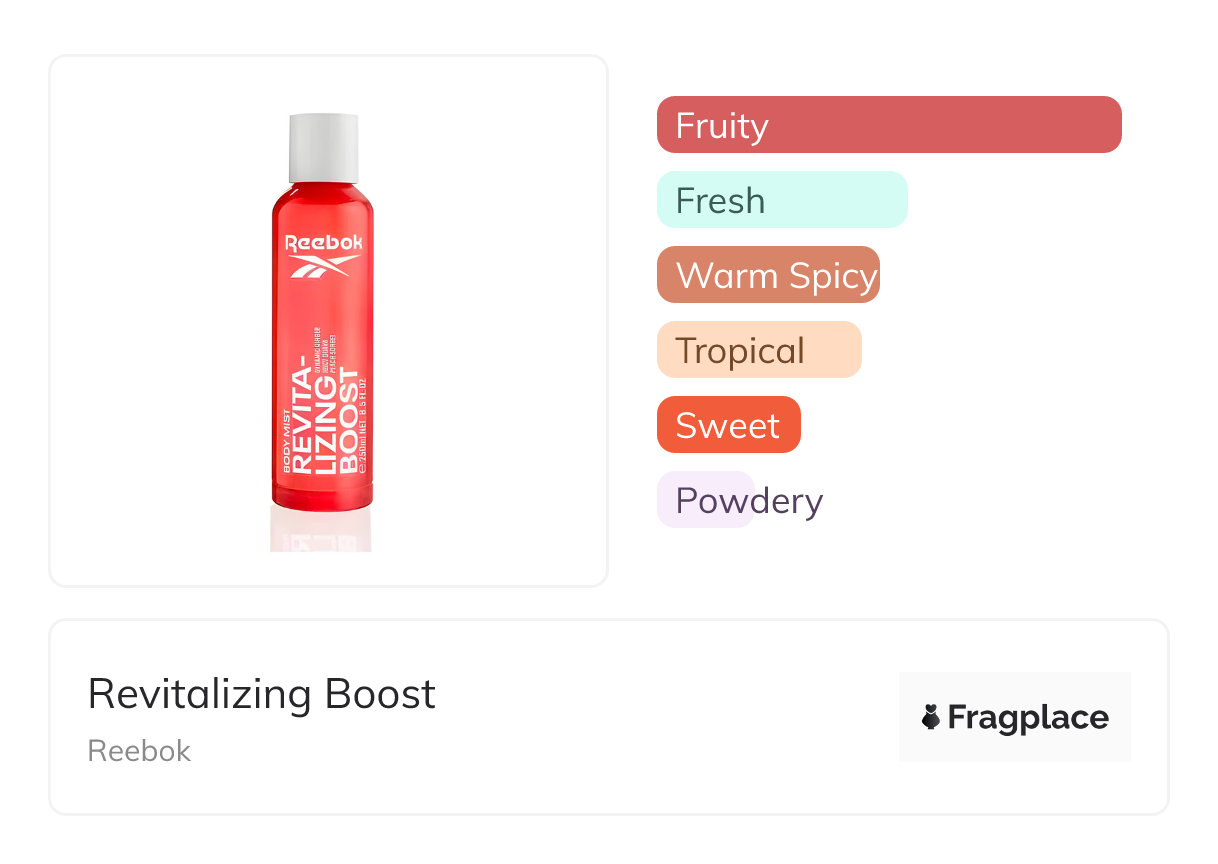The height and width of the screenshot is (864, 1218).
Task: Select the Tropical accord bar
Action: coord(758,350)
